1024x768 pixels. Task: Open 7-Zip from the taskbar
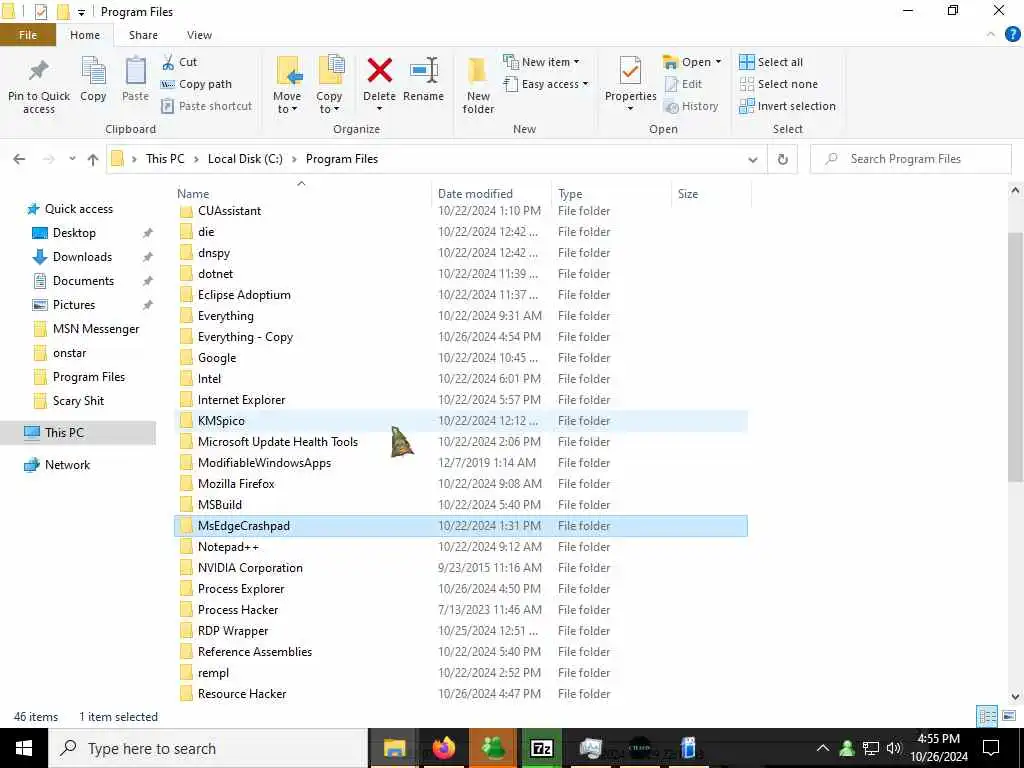[541, 748]
